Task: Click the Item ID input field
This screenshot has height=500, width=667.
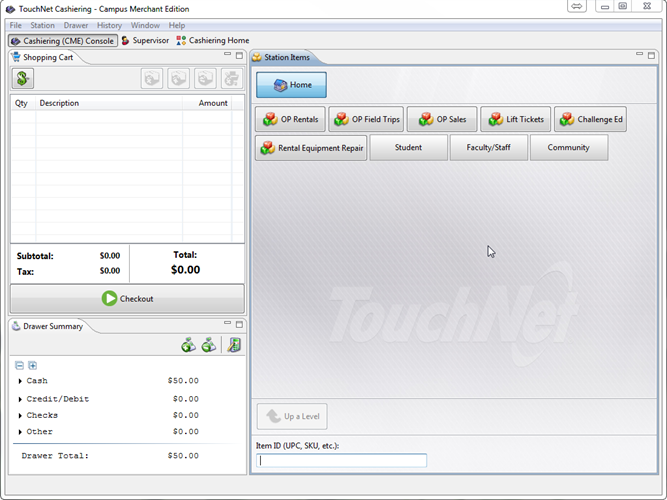Action: tap(342, 461)
